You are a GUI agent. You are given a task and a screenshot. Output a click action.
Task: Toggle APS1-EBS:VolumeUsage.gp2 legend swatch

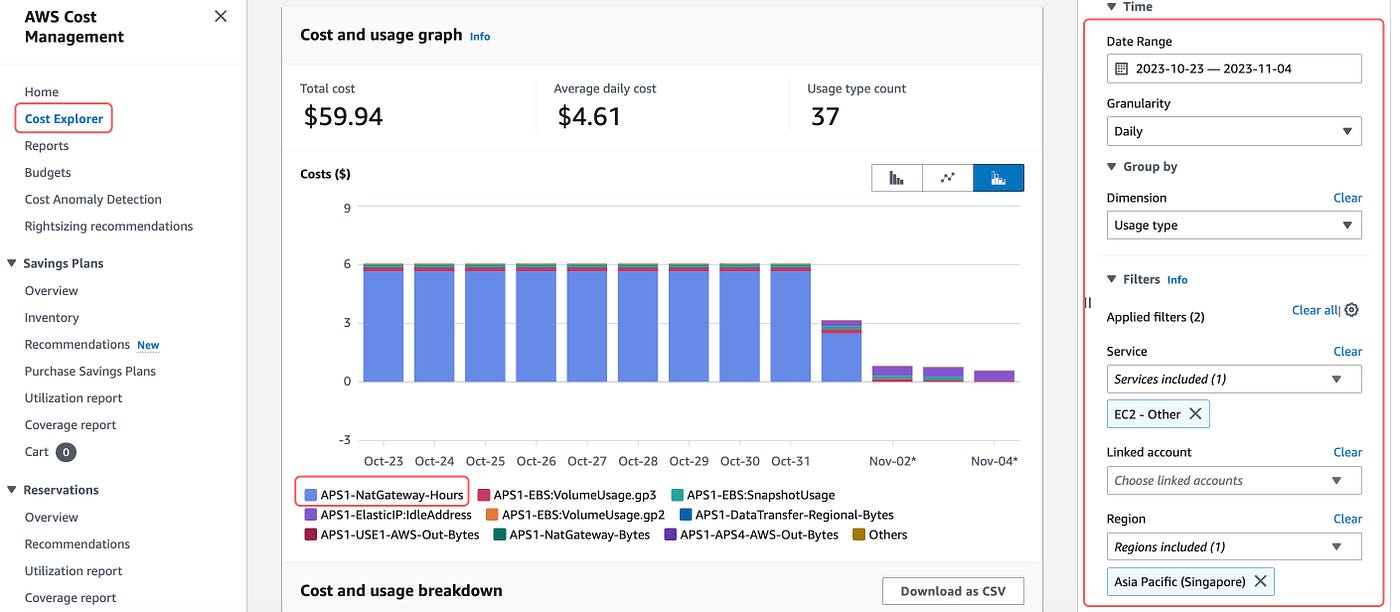point(492,515)
